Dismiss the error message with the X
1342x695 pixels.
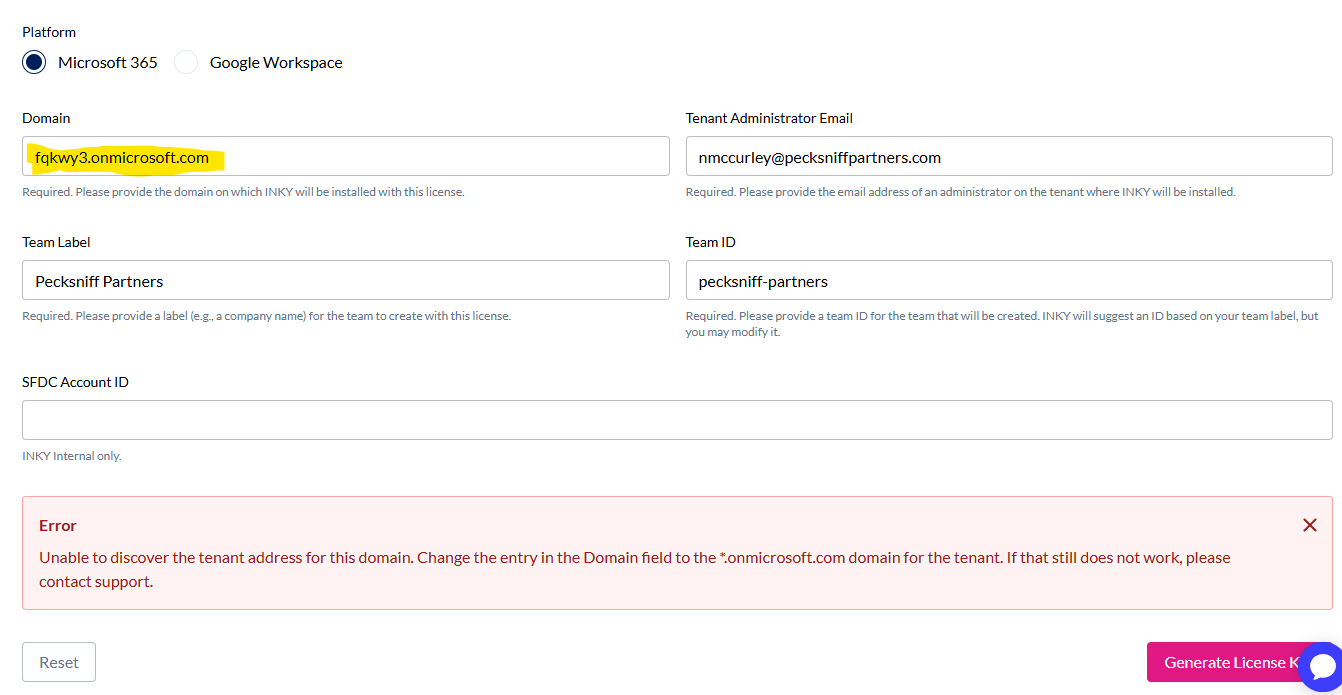(1309, 525)
